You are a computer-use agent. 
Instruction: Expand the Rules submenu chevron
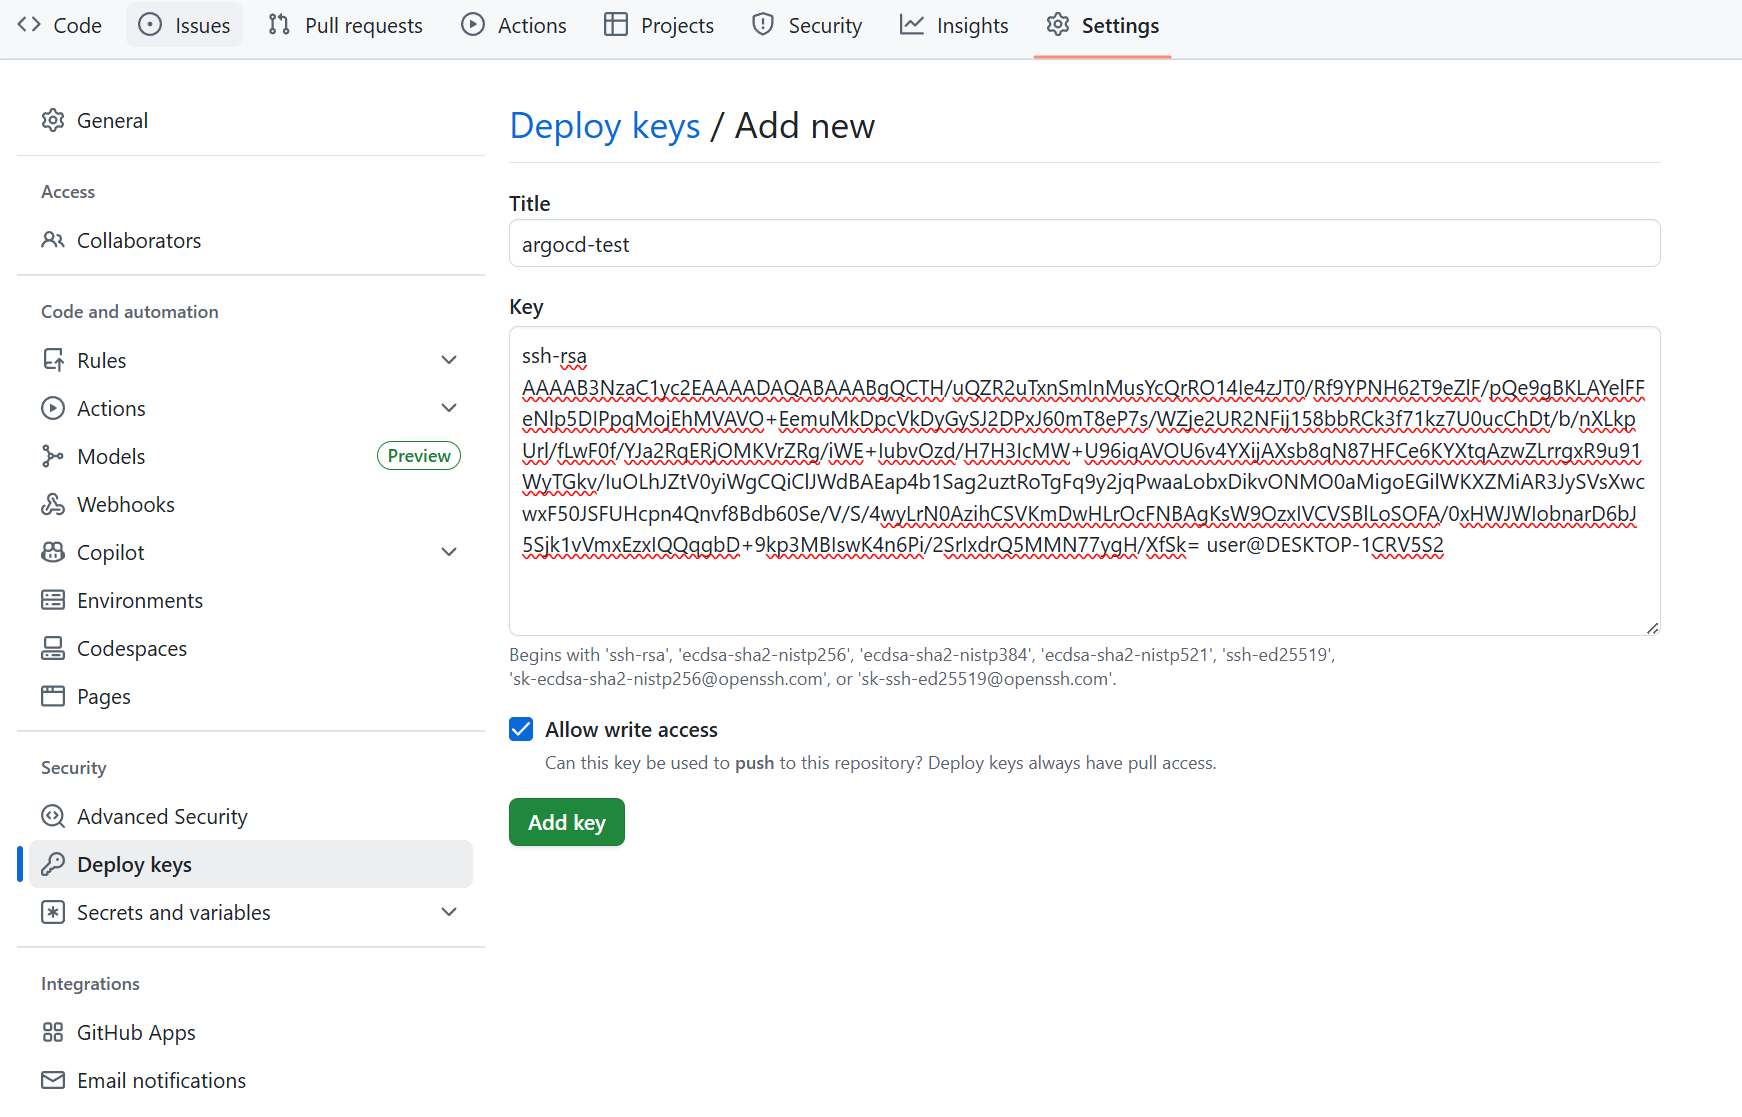tap(449, 361)
